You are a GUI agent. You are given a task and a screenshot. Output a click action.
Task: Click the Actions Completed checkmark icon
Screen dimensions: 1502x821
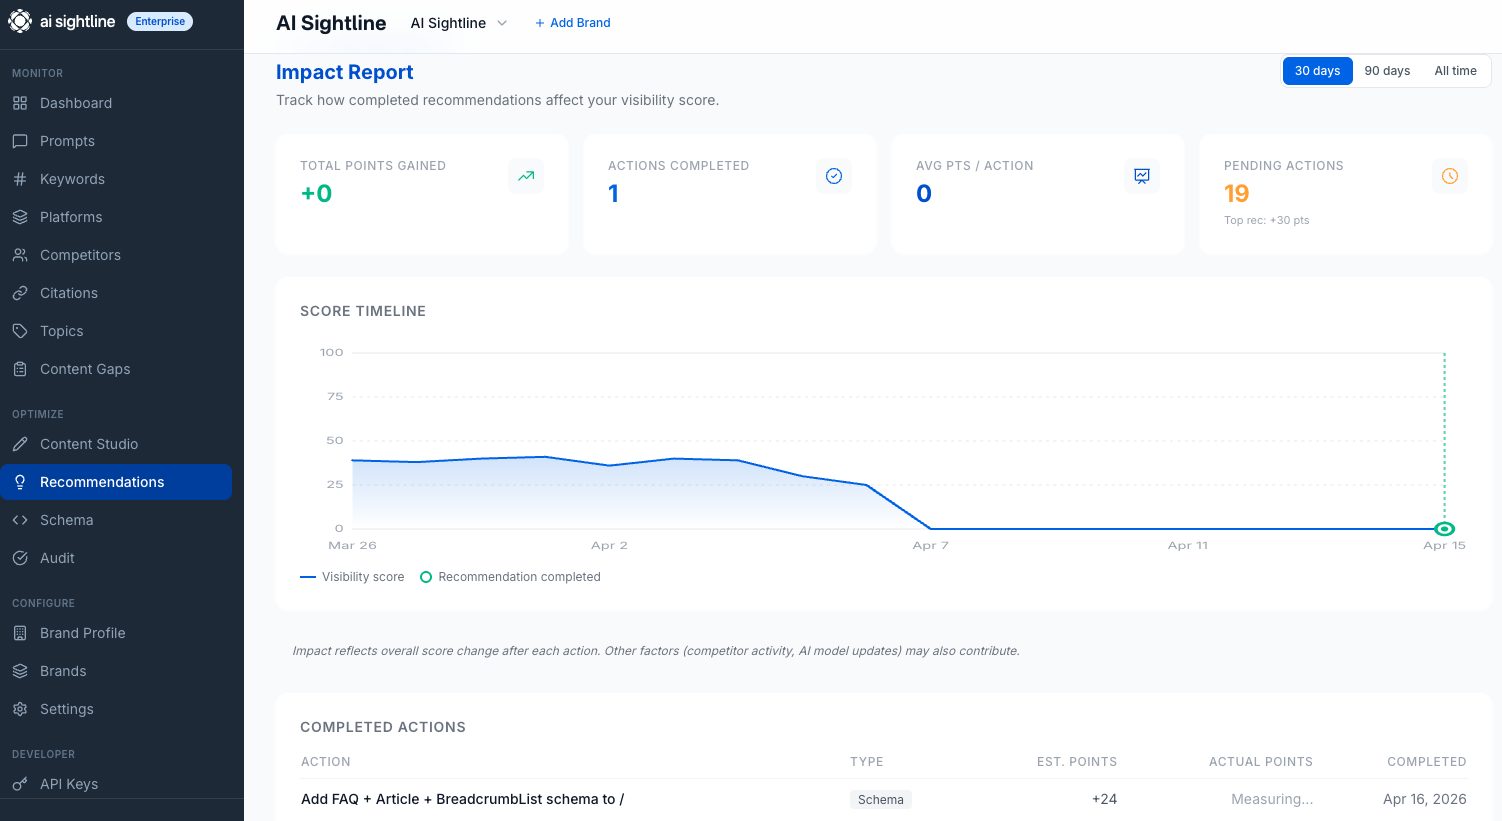click(833, 176)
